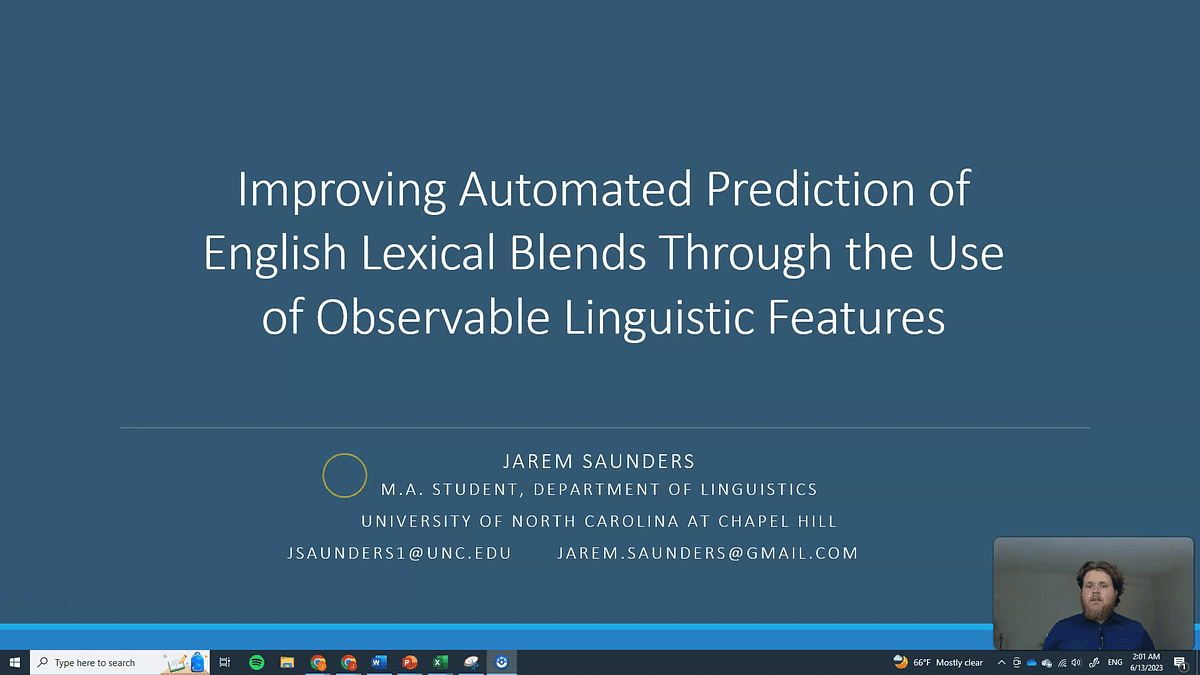Switch to Microsoft Word in taskbar
1200x675 pixels.
point(379,662)
